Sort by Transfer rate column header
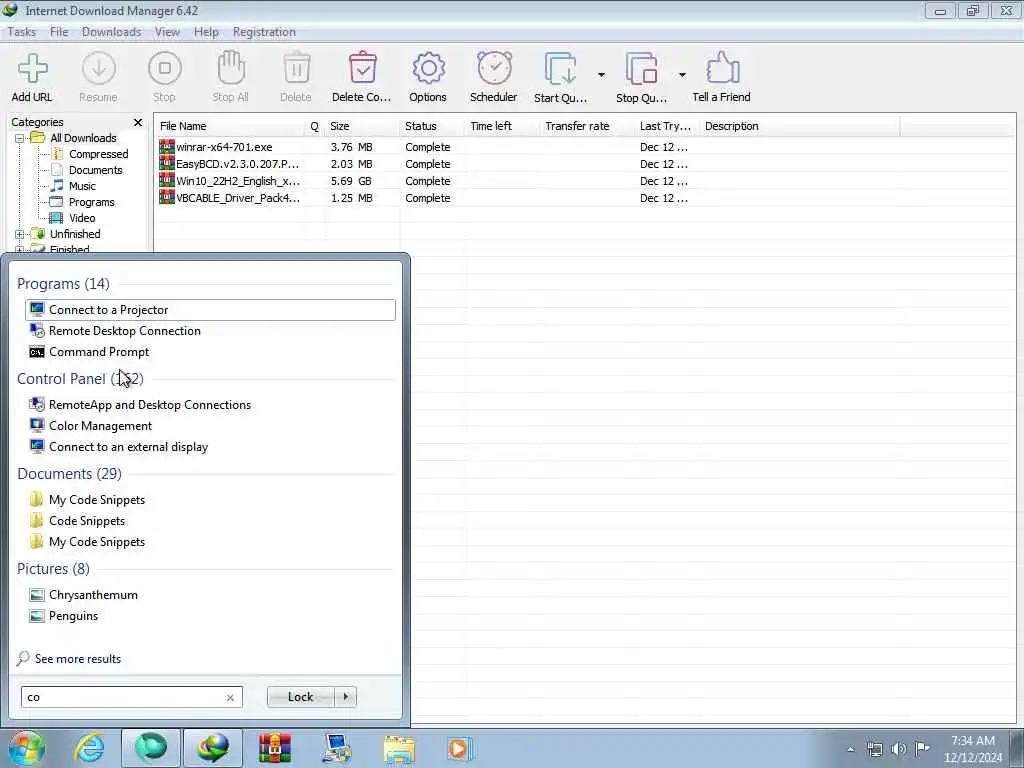The height and width of the screenshot is (768, 1024). point(587,126)
